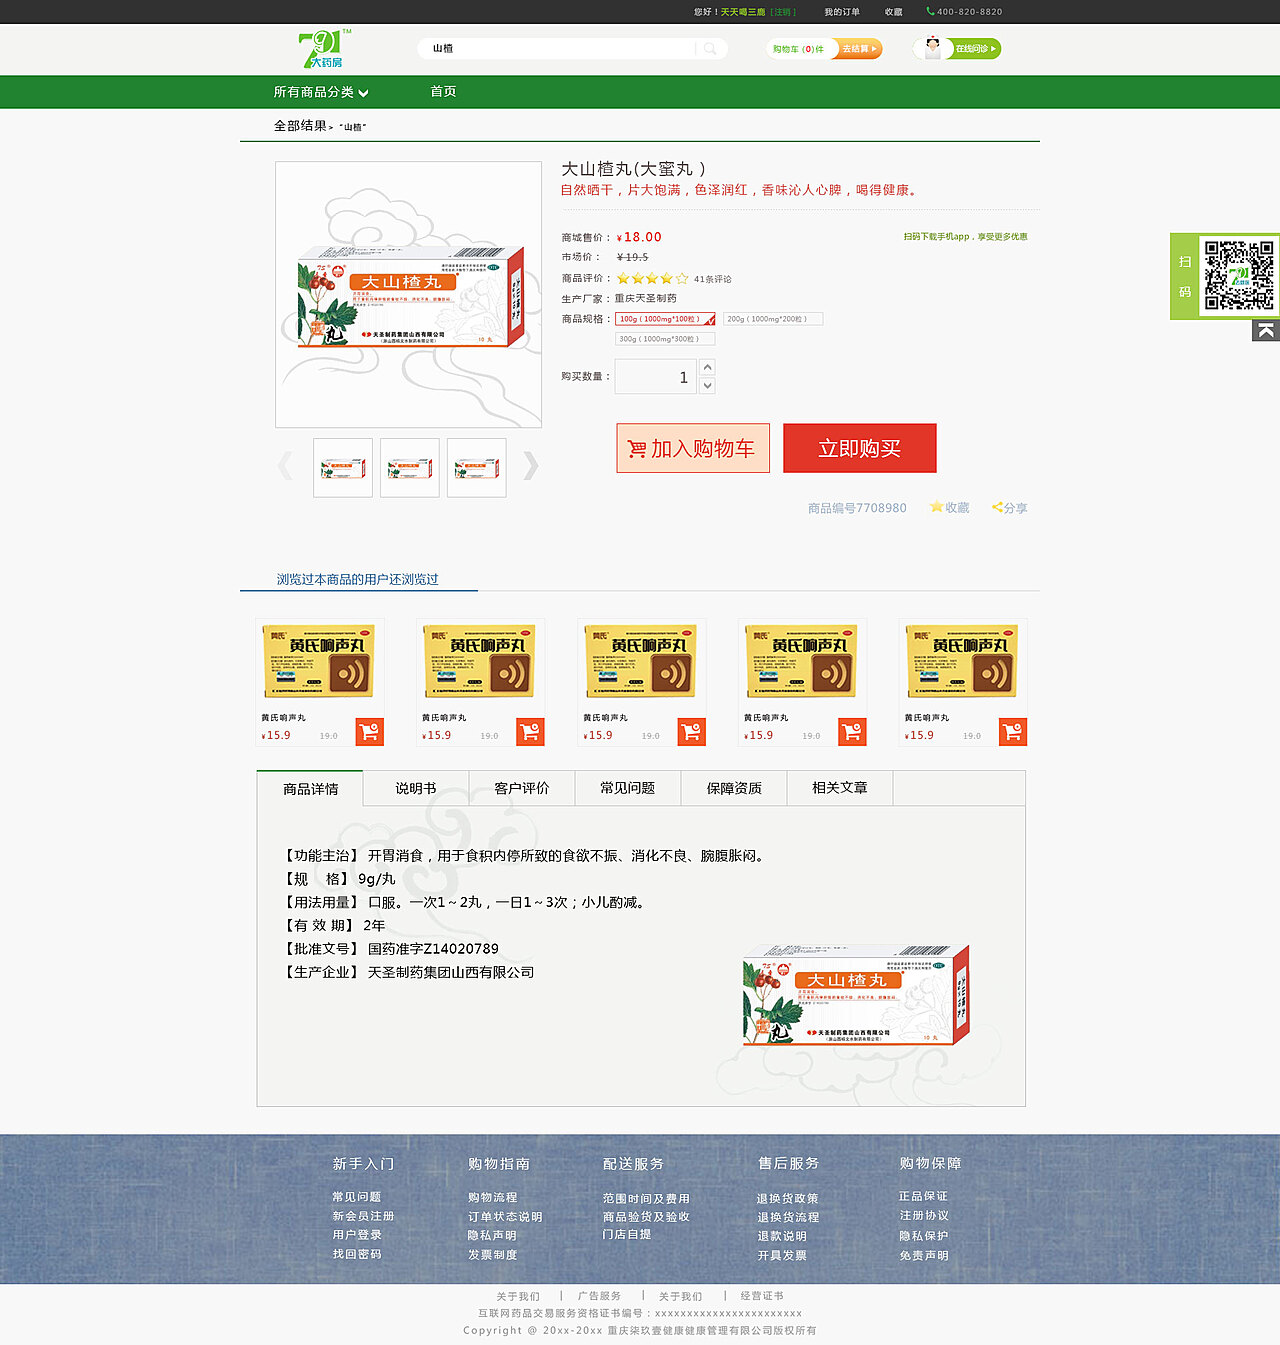Show next product thumbnails arrow
1280x1345 pixels.
[x=530, y=466]
